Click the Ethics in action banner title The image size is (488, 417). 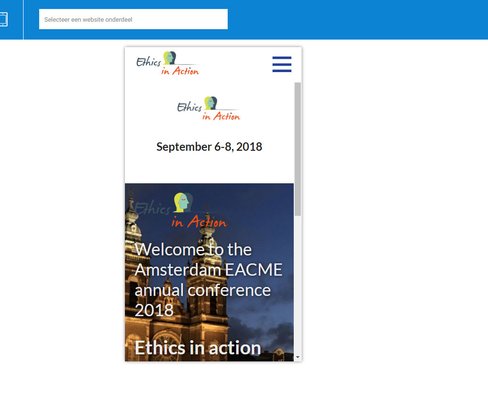tap(198, 348)
